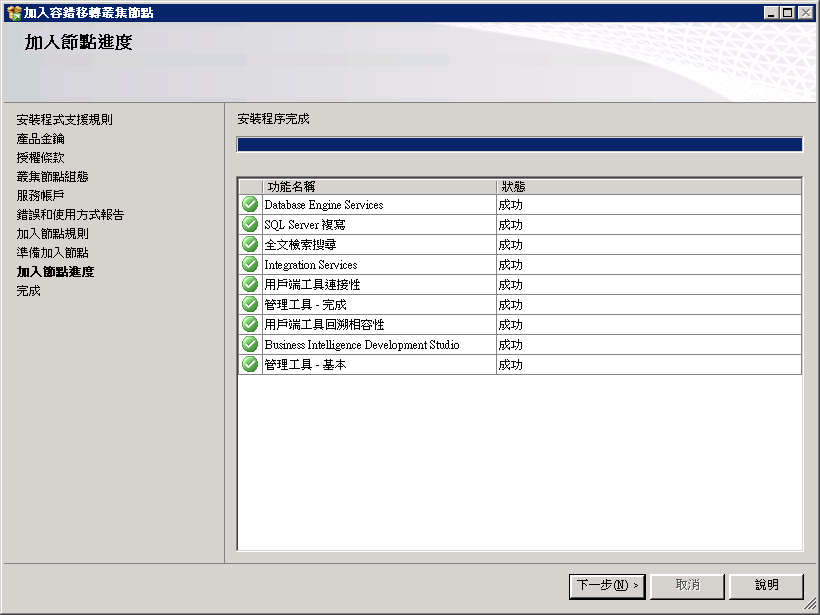820x615 pixels.
Task: Click the check icon next to 管理工具 - 基本
Action: [250, 365]
